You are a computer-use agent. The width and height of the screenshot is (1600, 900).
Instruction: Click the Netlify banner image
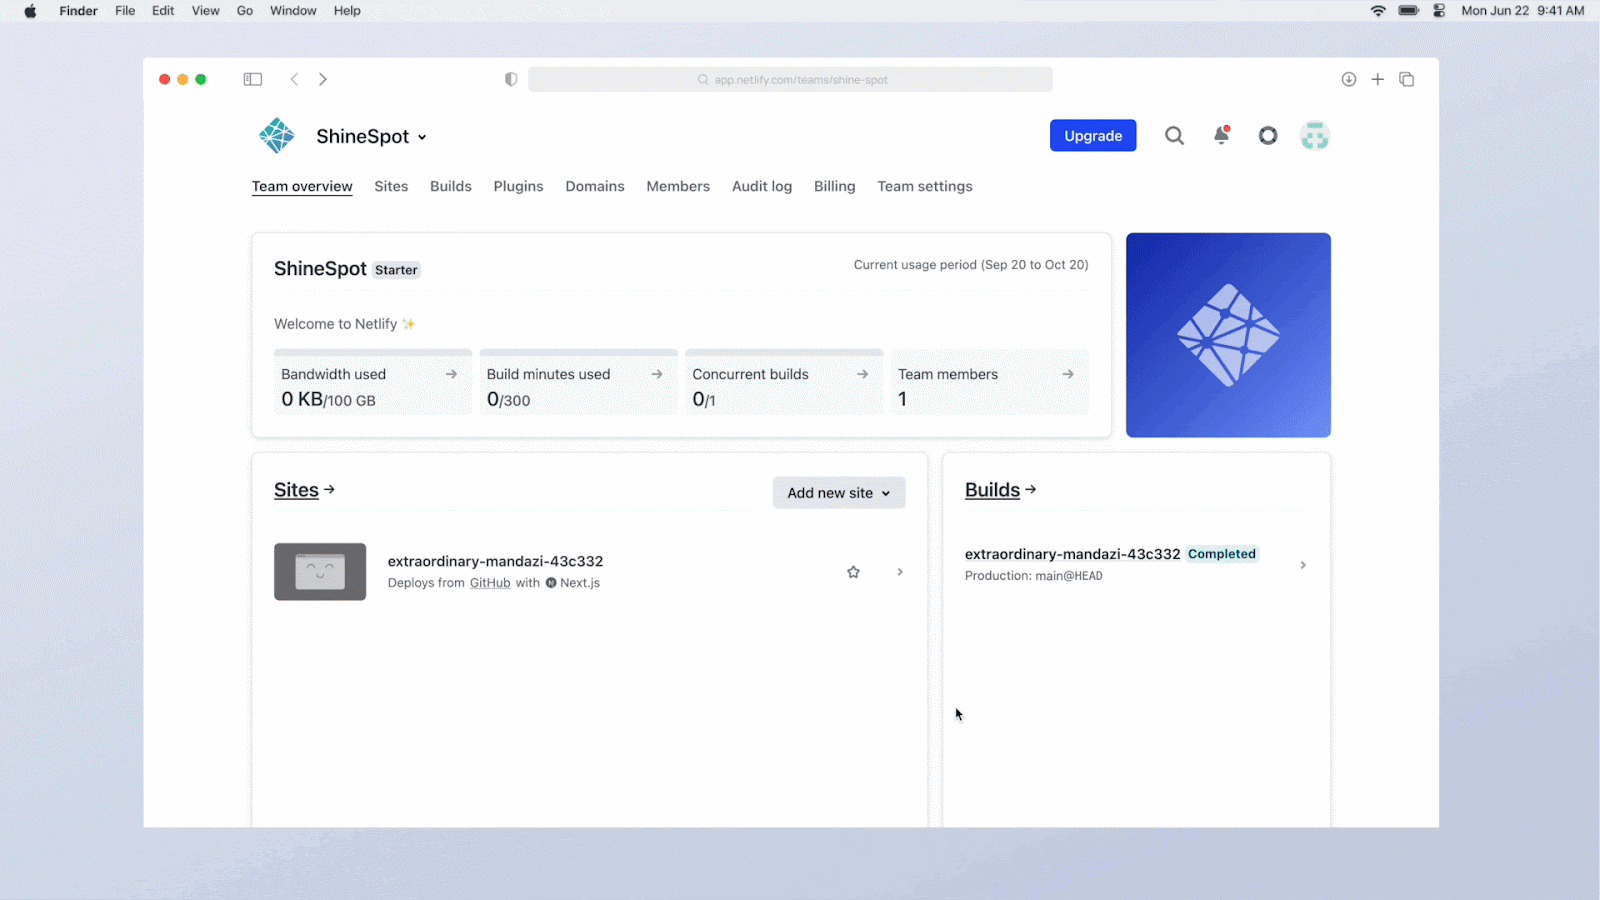tap(1228, 335)
